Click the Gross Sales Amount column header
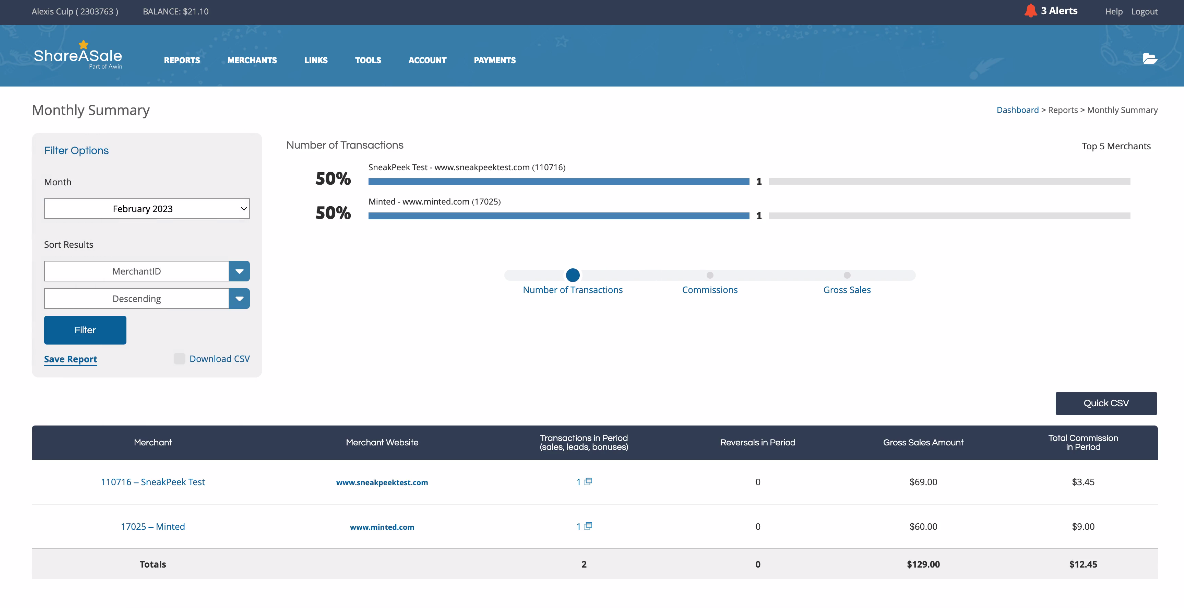 [923, 443]
